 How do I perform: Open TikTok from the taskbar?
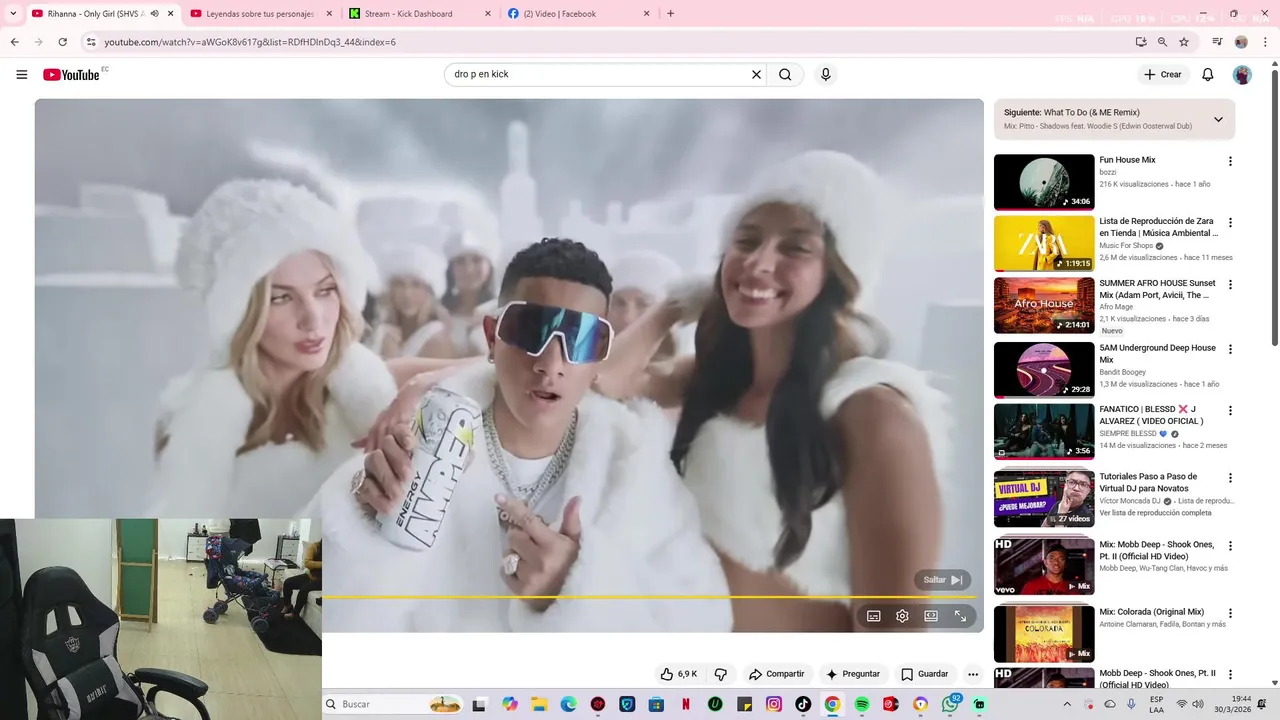pos(803,704)
